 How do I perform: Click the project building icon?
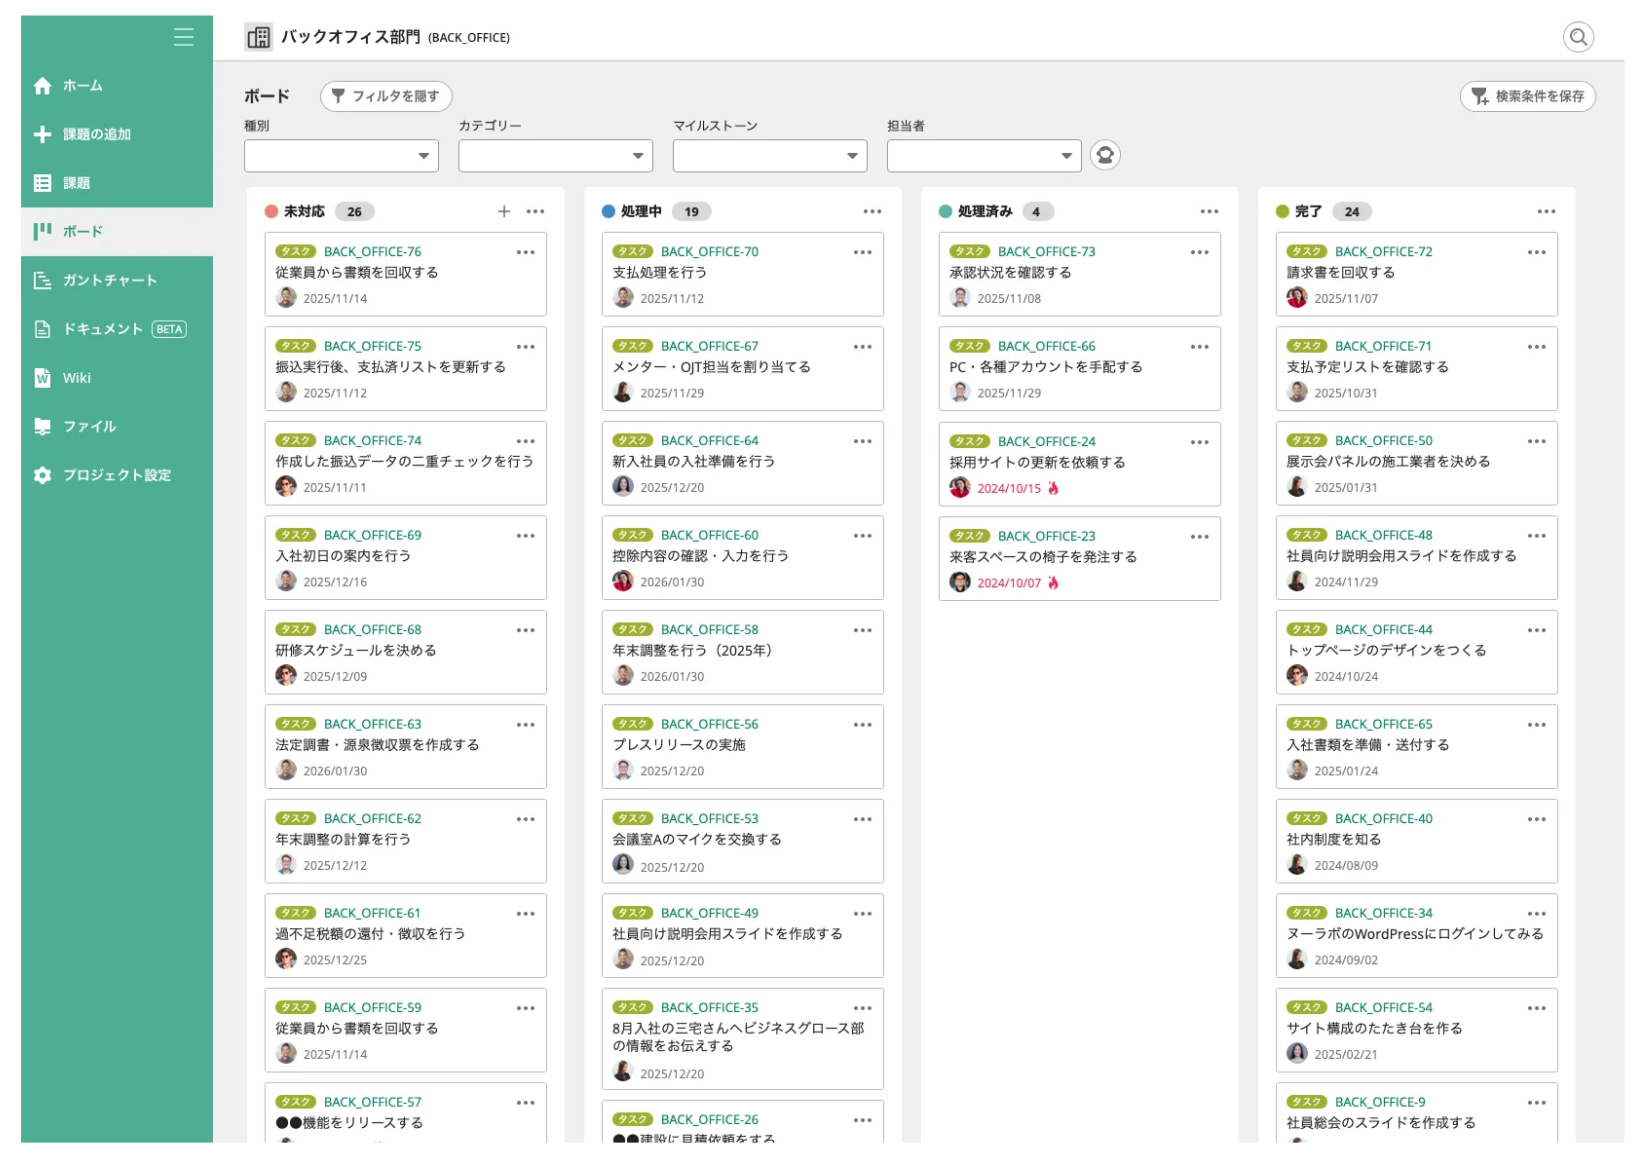pyautogui.click(x=258, y=37)
